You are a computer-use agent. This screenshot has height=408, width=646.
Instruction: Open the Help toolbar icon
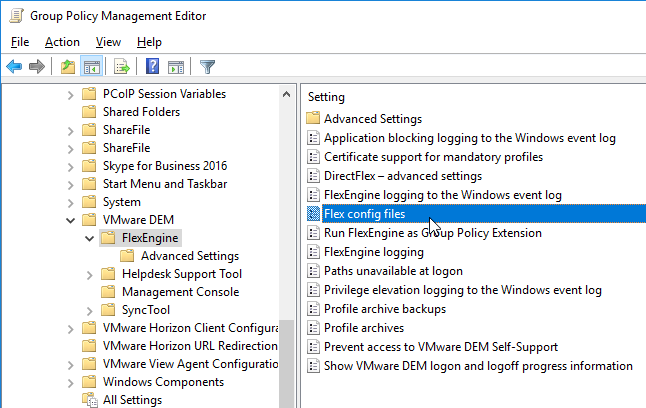152,66
